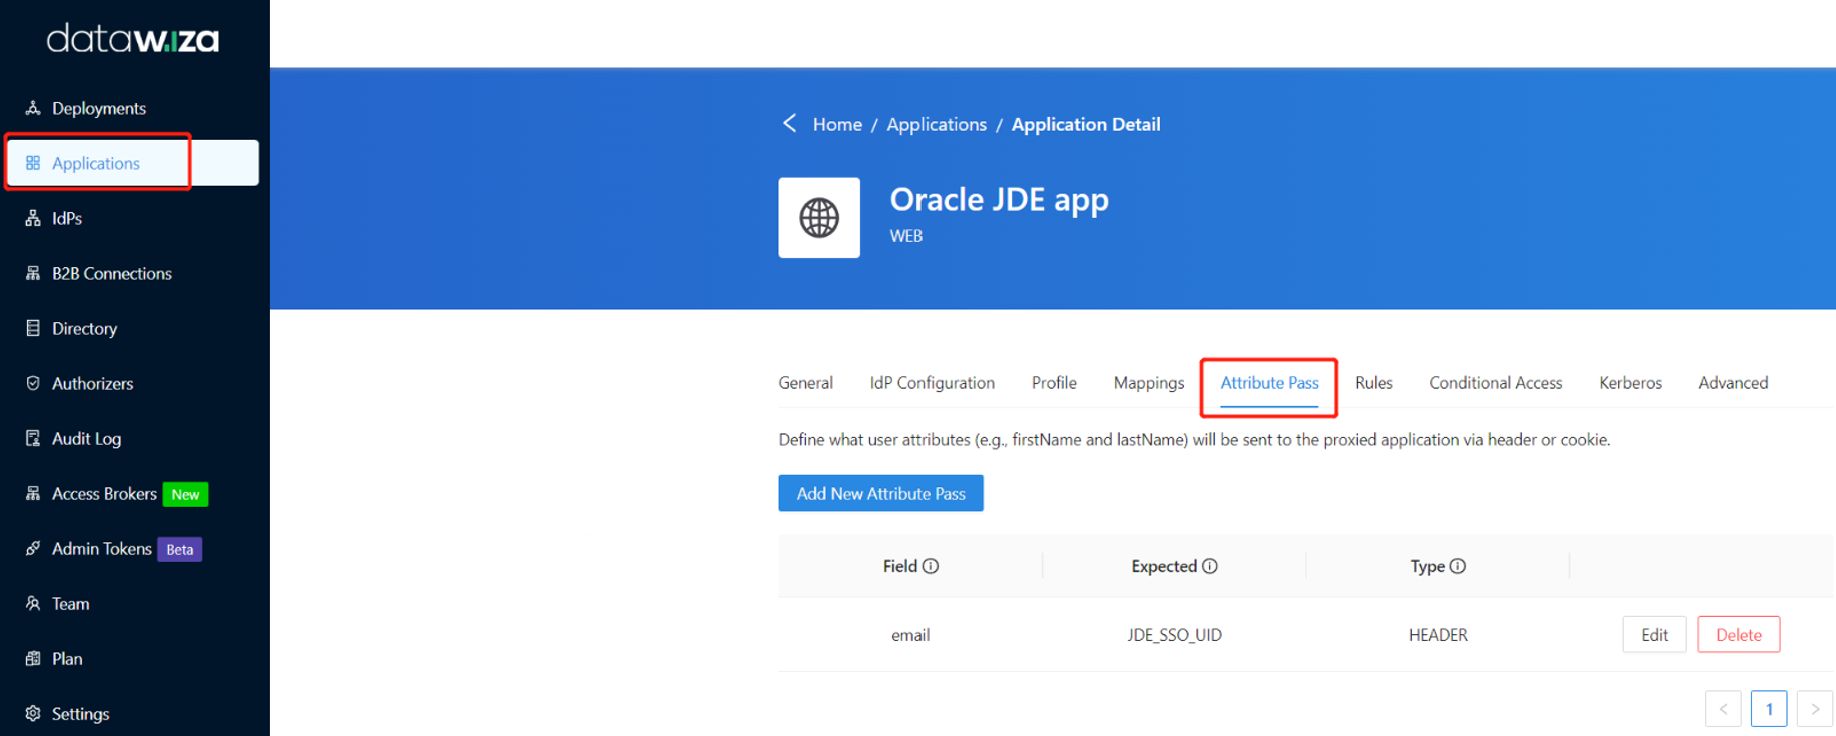1836x736 pixels.
Task: Click Add New Attribute Pass button
Action: [x=881, y=493]
